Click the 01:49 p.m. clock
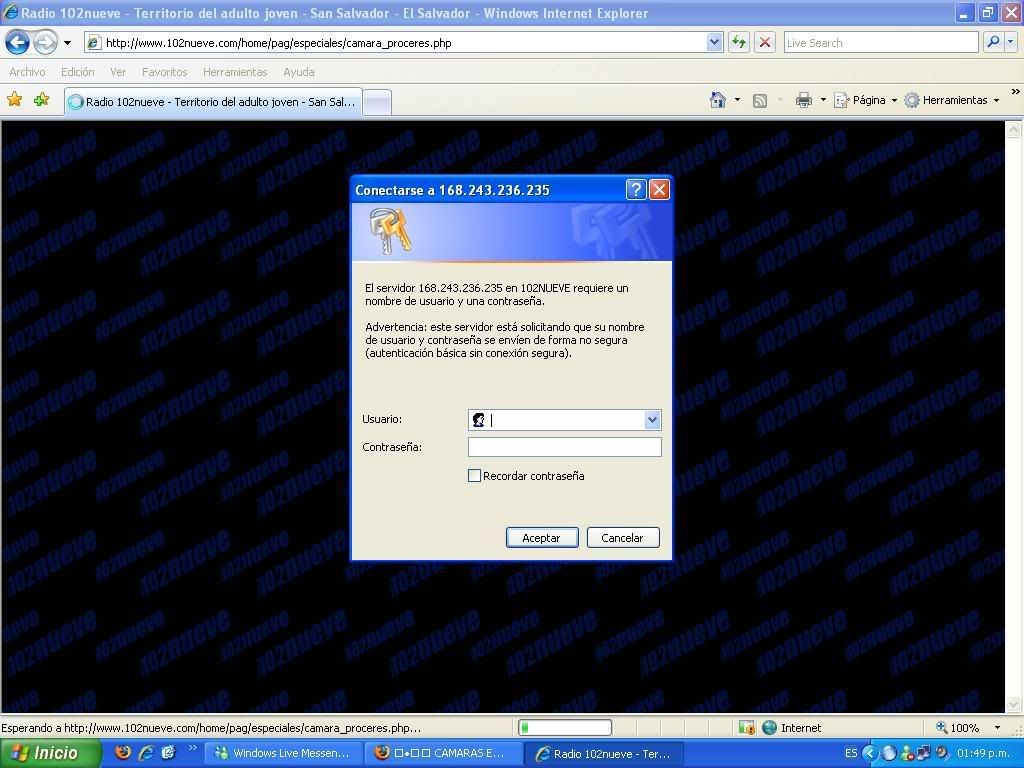This screenshot has height=768, width=1024. (x=983, y=753)
